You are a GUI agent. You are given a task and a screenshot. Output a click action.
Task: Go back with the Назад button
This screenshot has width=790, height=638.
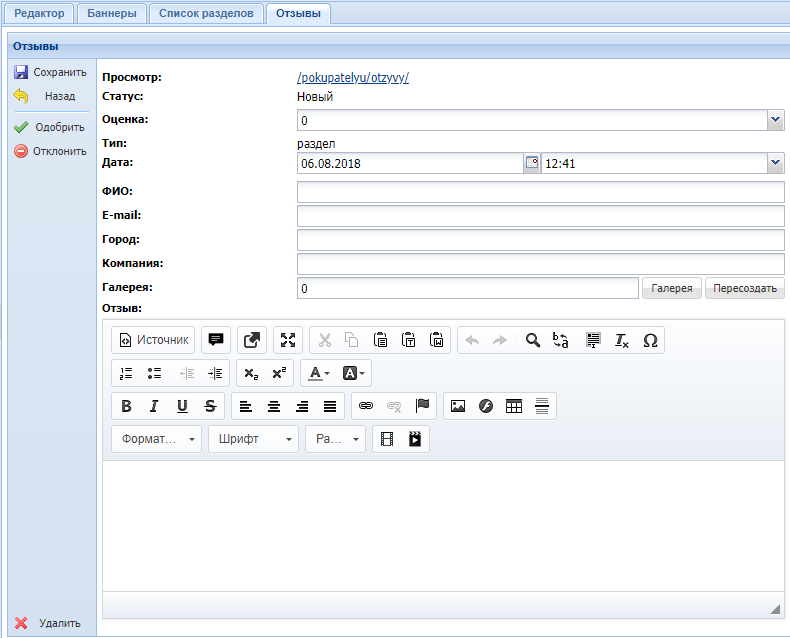pyautogui.click(x=50, y=96)
